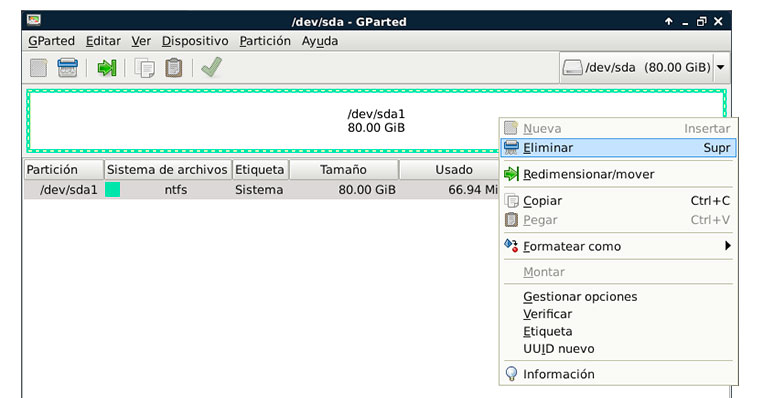Image resolution: width=760 pixels, height=398 pixels.
Task: Select Formatear como in context menu
Action: coord(618,246)
